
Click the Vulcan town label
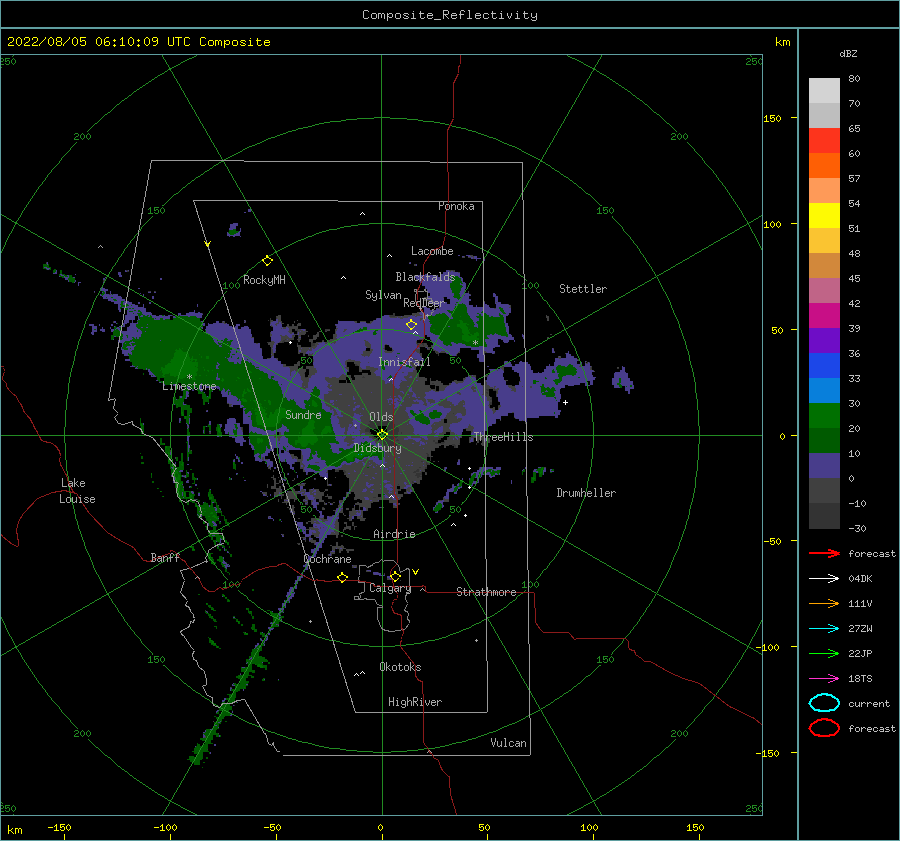point(508,743)
